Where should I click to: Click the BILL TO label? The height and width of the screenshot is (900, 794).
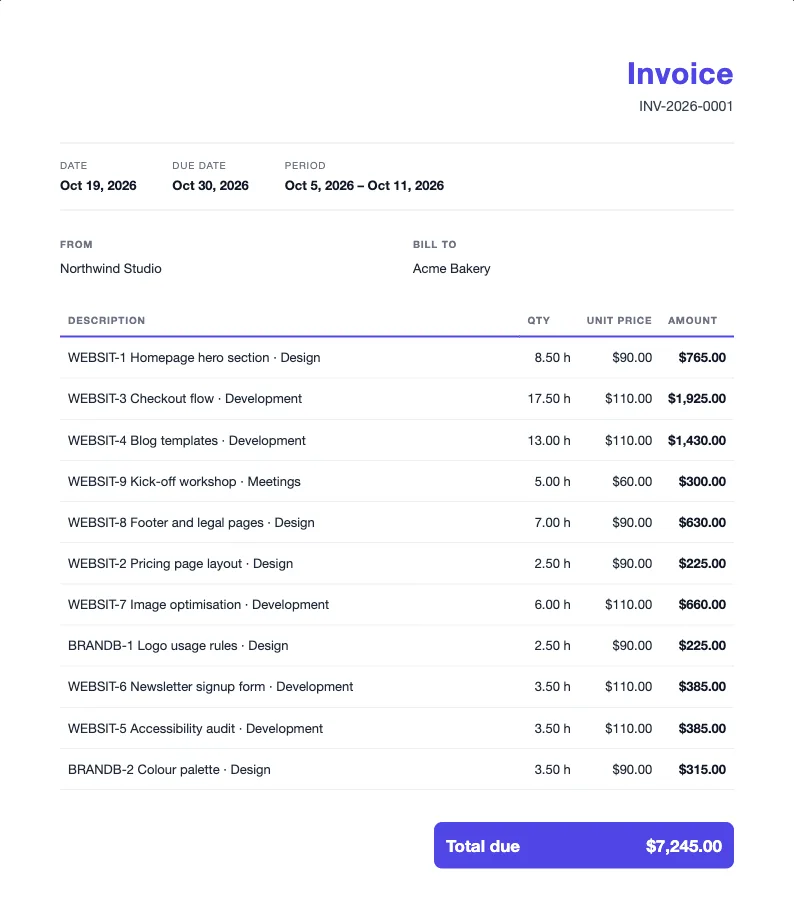(435, 245)
